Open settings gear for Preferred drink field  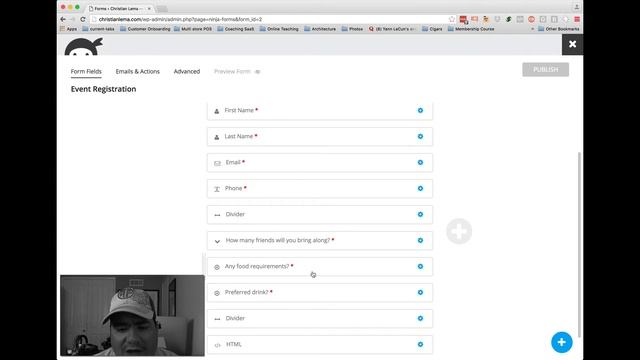pyautogui.click(x=420, y=292)
